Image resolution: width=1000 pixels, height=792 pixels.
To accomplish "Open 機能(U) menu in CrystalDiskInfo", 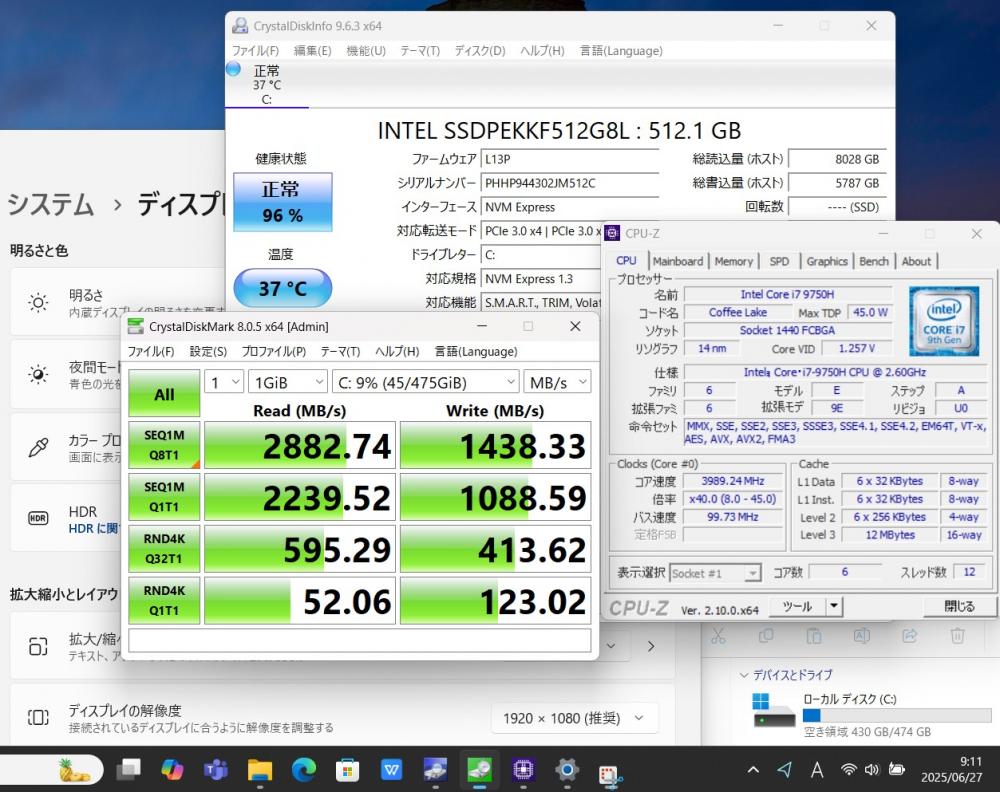I will tap(366, 51).
